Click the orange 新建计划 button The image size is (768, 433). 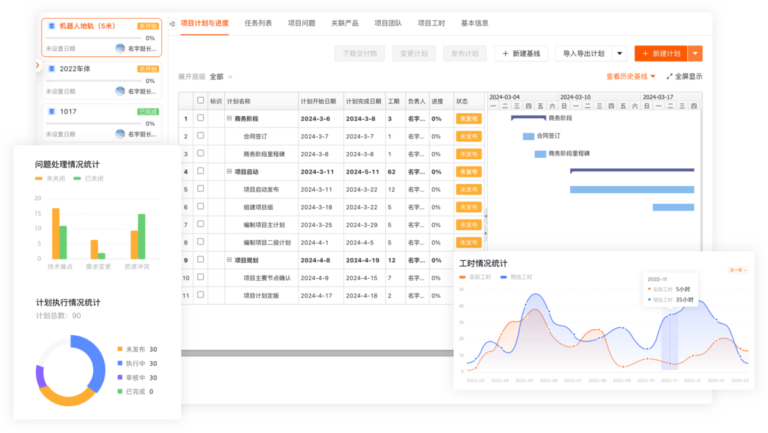coord(661,53)
